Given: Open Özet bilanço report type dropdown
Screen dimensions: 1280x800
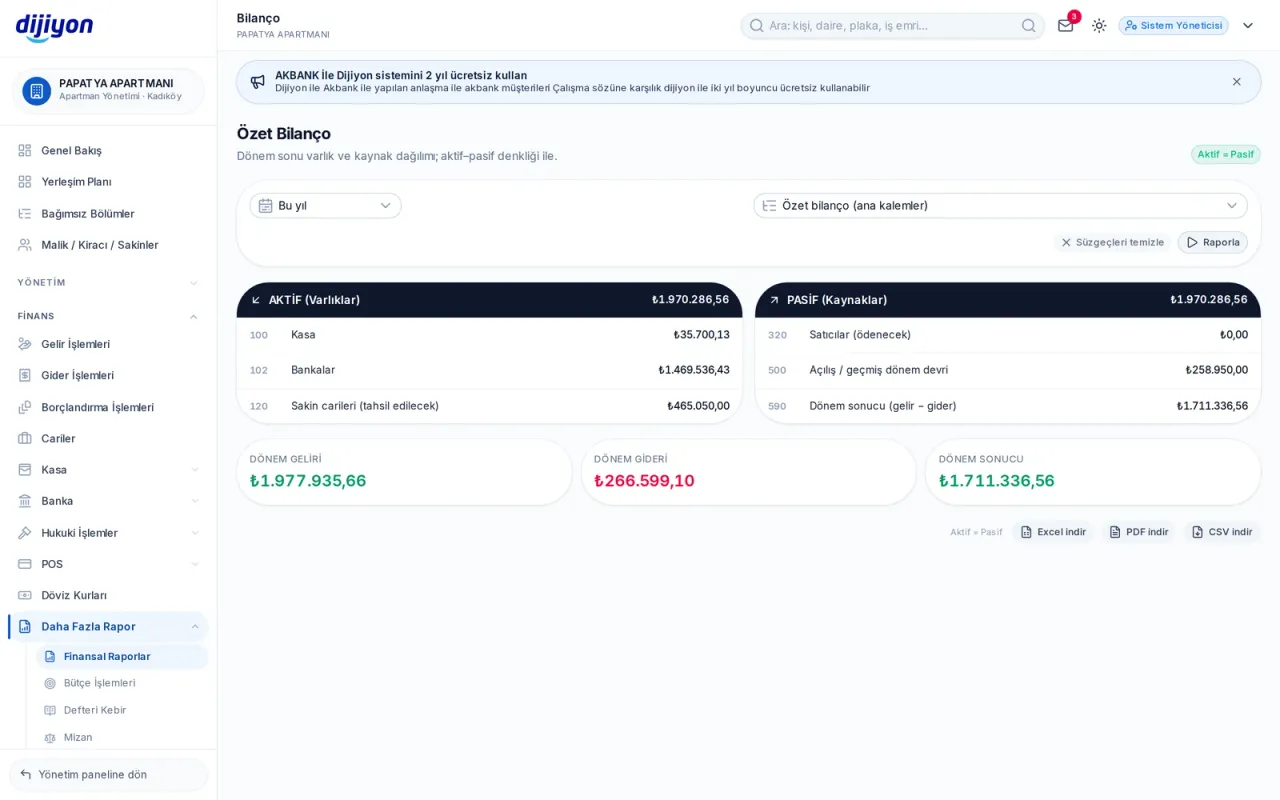Looking at the screenshot, I should tap(1000, 205).
